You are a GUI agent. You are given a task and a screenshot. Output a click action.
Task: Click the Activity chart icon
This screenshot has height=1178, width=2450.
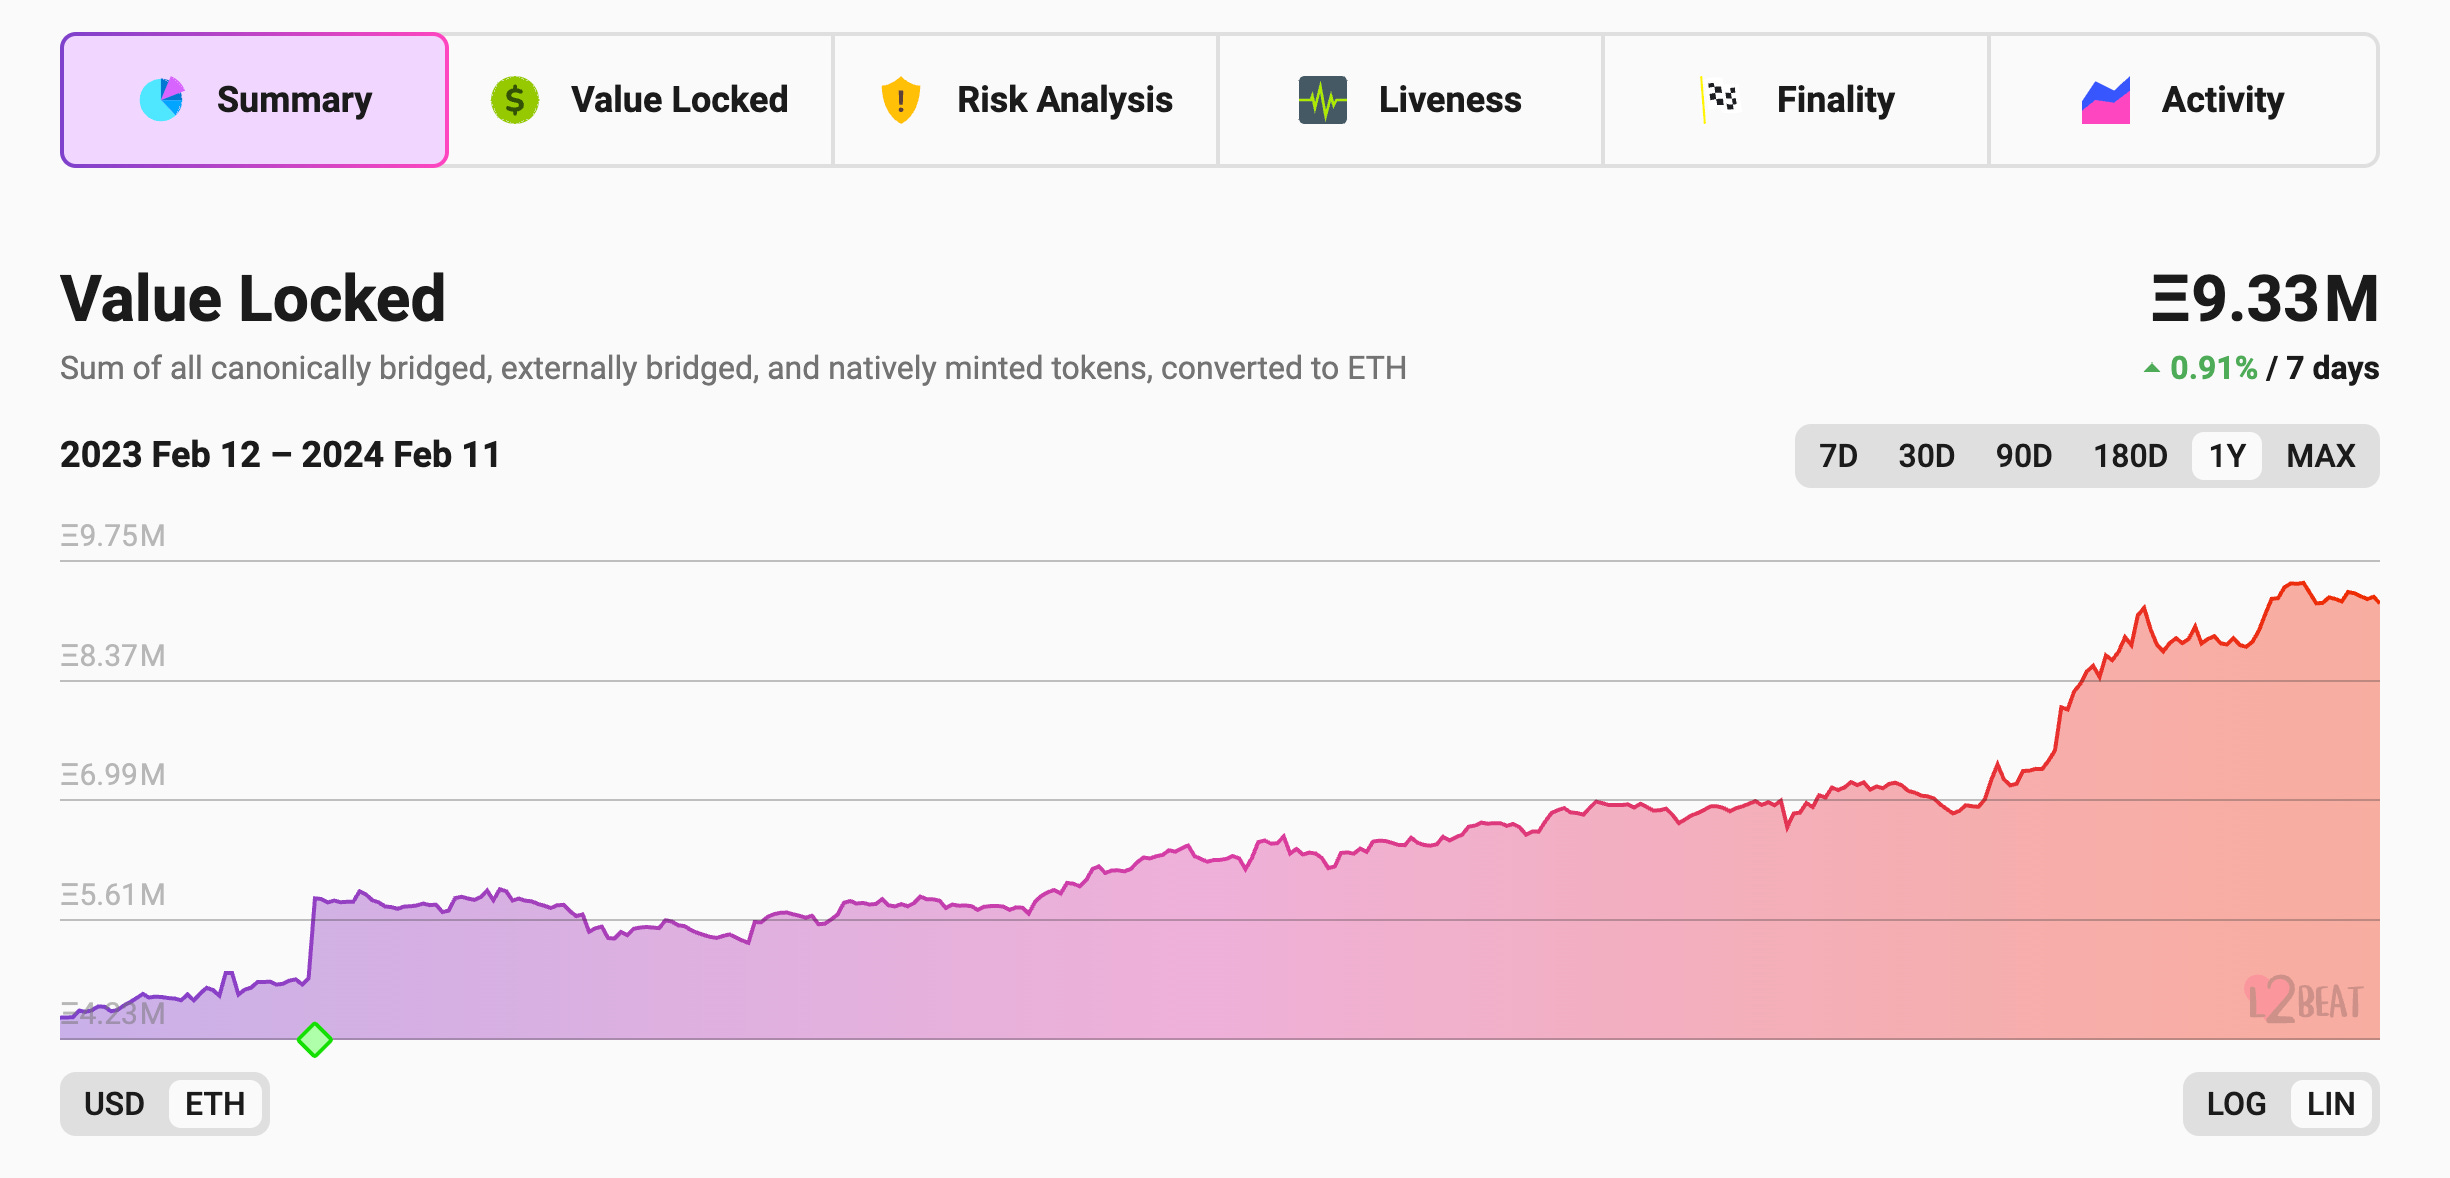[x=2105, y=100]
